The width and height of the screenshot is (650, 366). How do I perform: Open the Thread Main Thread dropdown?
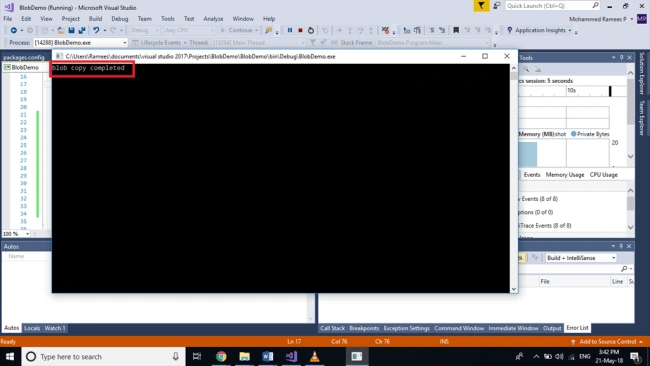(258, 43)
